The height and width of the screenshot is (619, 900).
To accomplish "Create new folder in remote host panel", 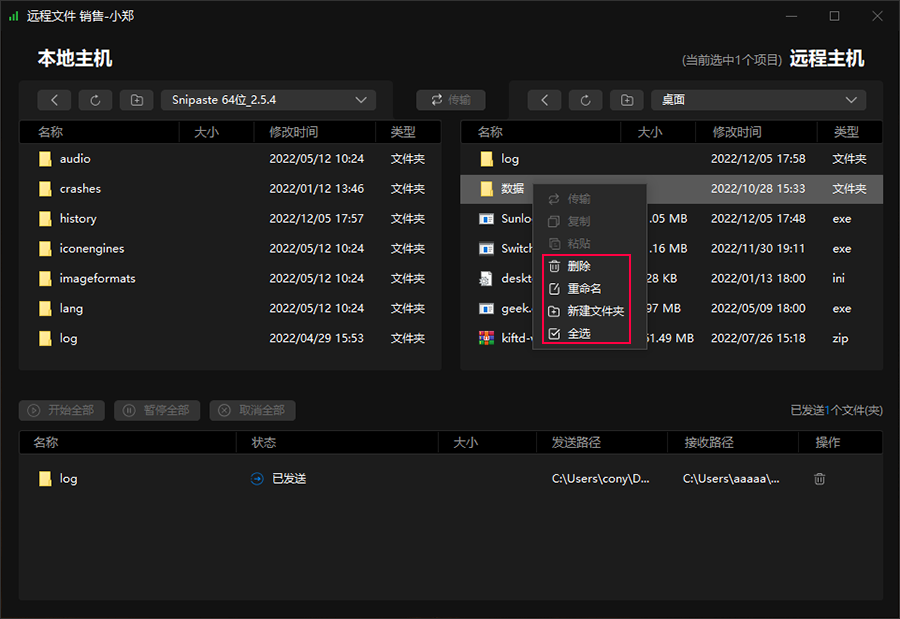I will 626,100.
